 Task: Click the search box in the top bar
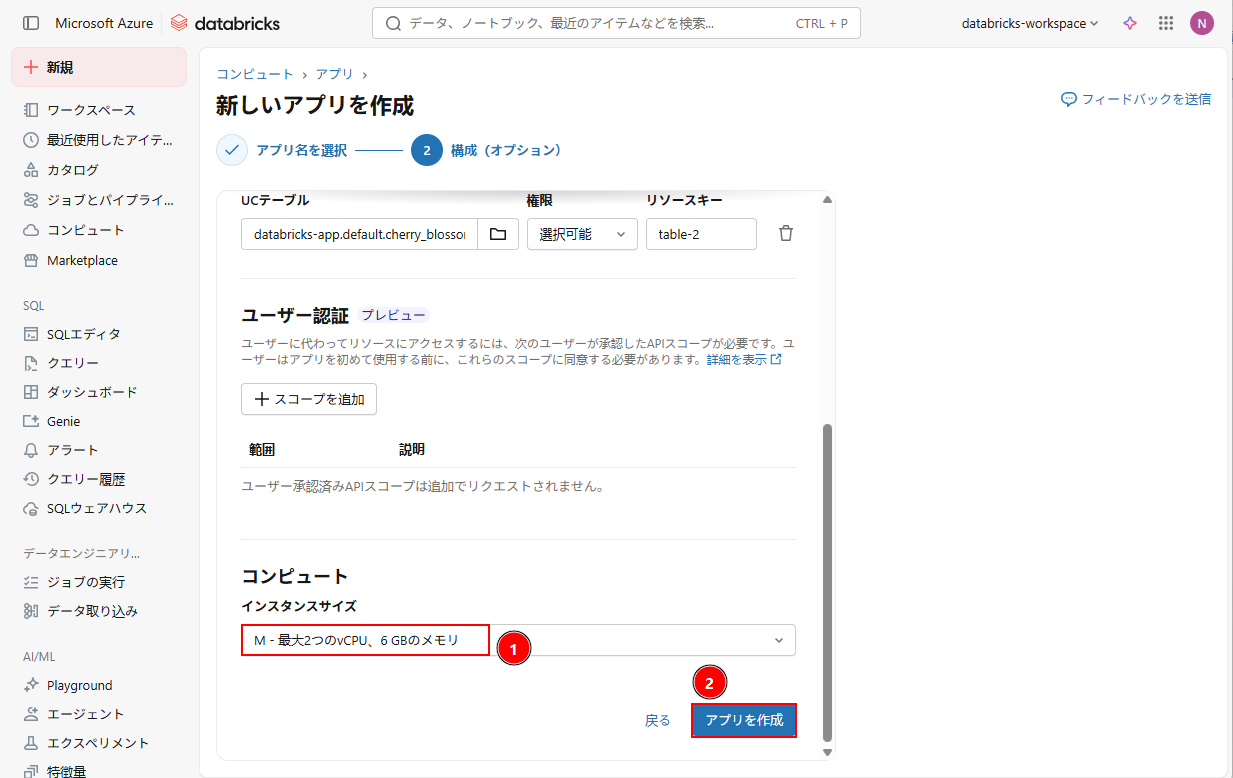coord(615,23)
